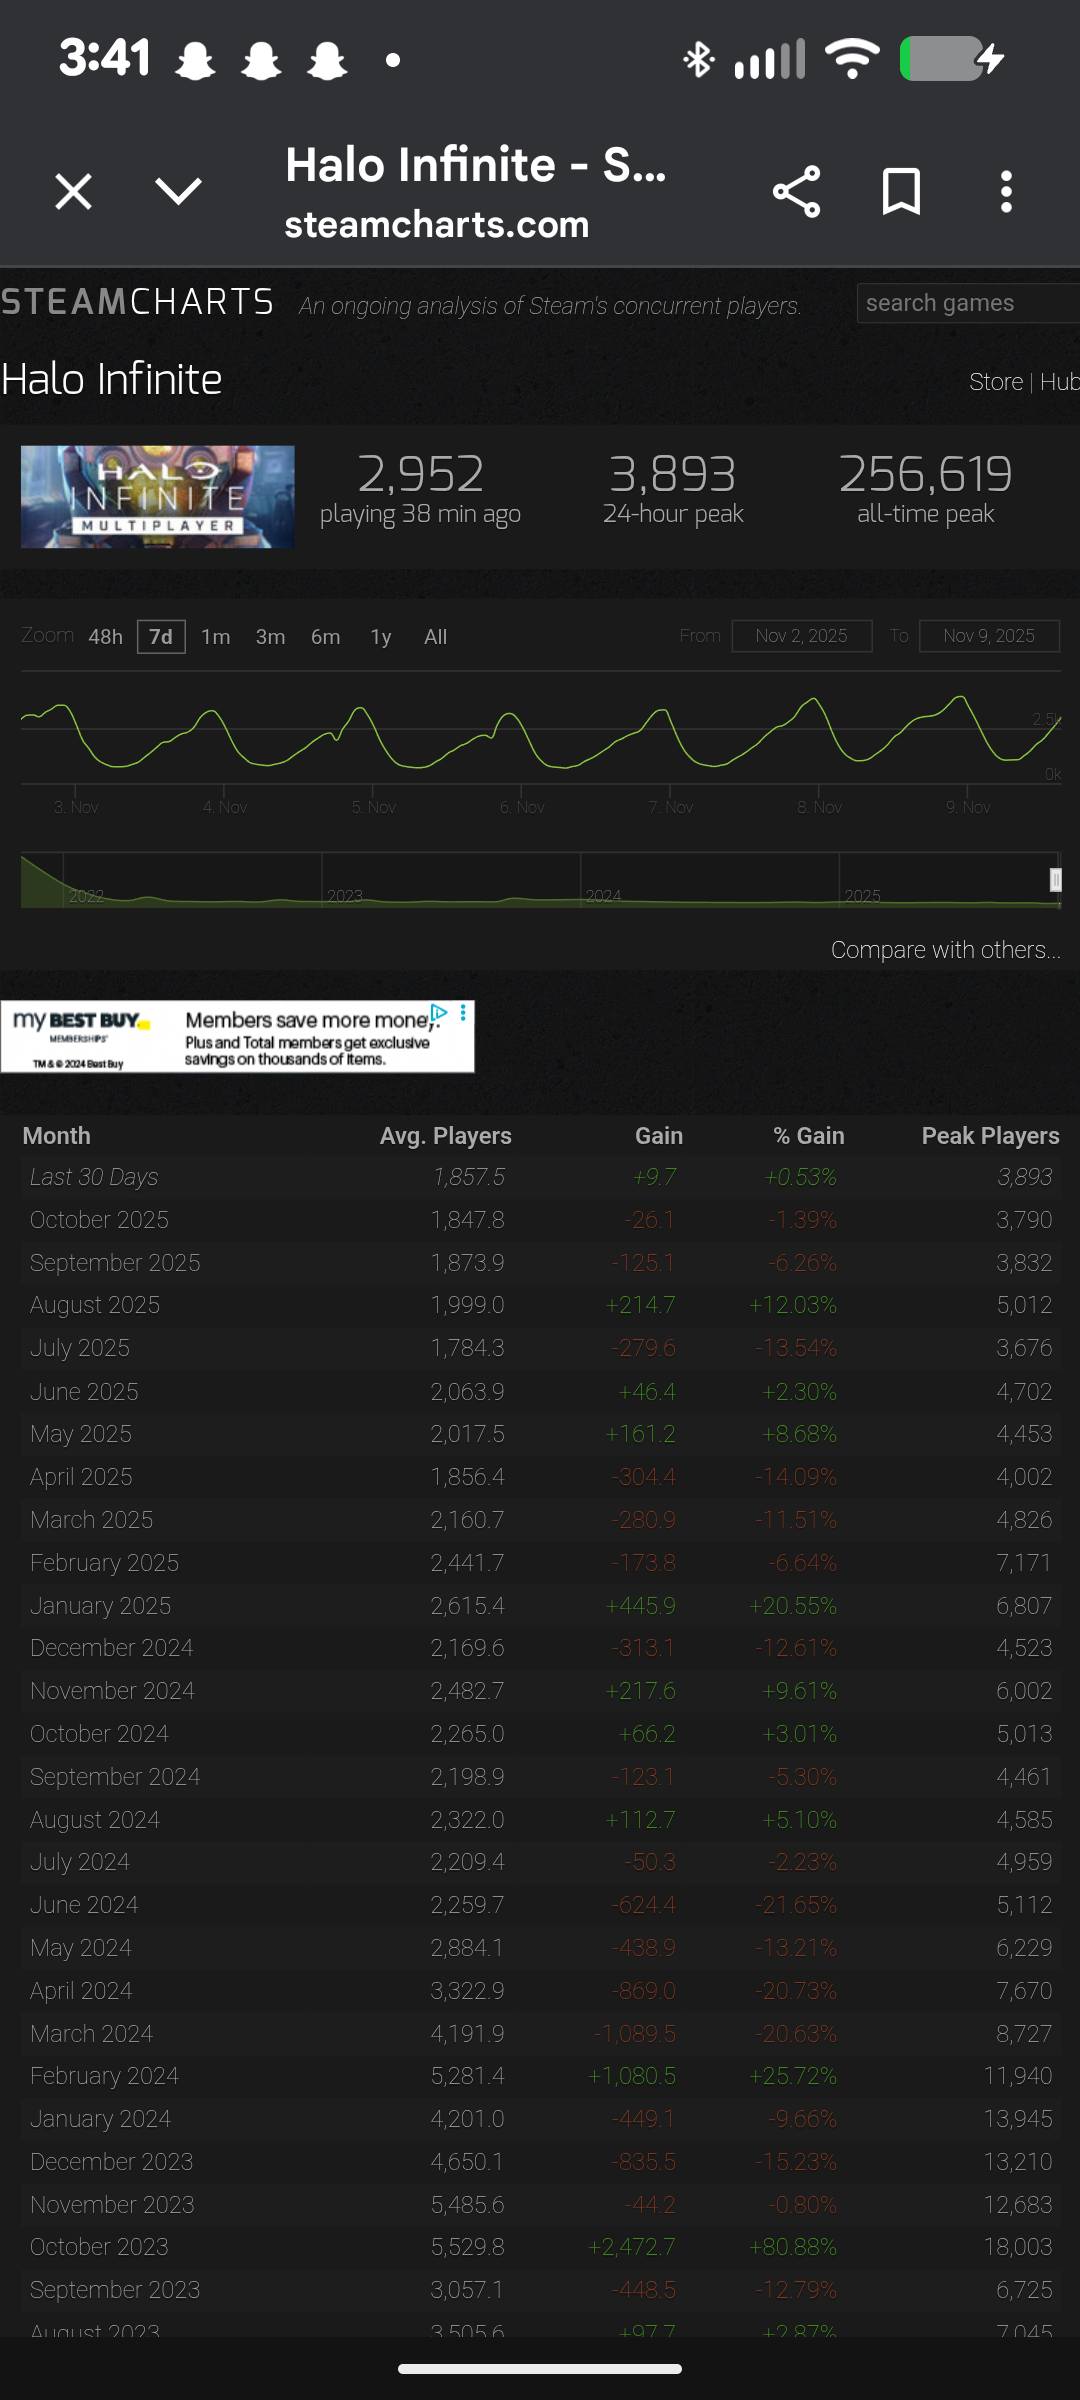1080x2400 pixels.
Task: Tap the steamcharts.com address text
Action: tap(437, 225)
